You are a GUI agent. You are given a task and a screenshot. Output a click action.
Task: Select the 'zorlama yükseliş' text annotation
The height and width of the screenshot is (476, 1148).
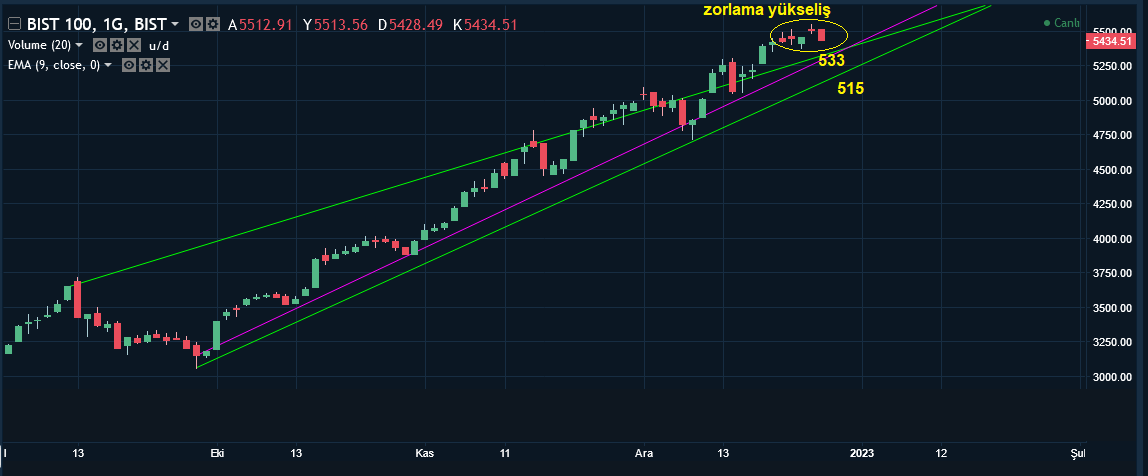point(767,10)
